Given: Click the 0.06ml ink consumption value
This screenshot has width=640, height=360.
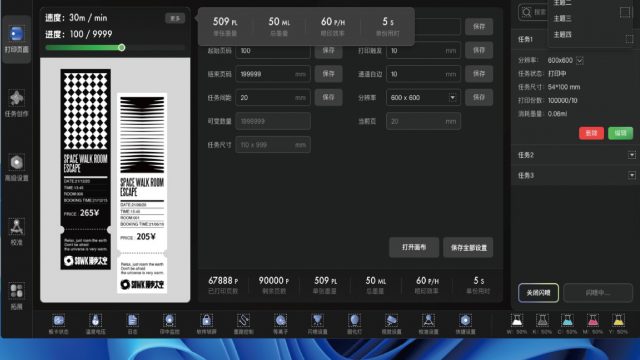Looking at the screenshot, I should [x=557, y=114].
